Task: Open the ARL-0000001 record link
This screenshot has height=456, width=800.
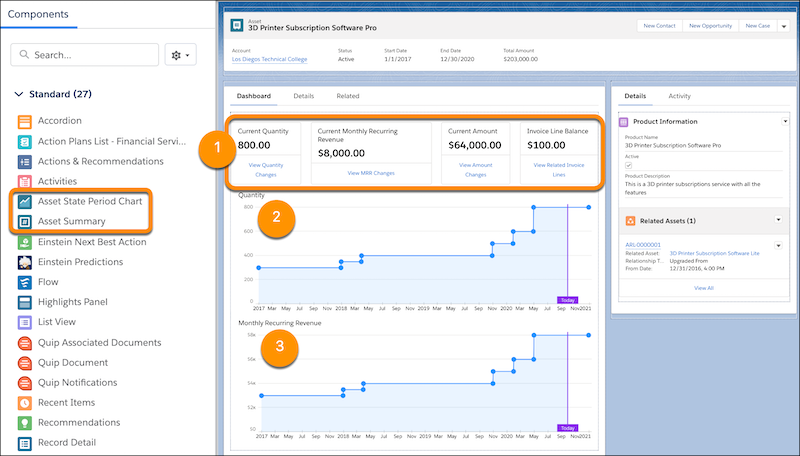Action: tap(643, 245)
